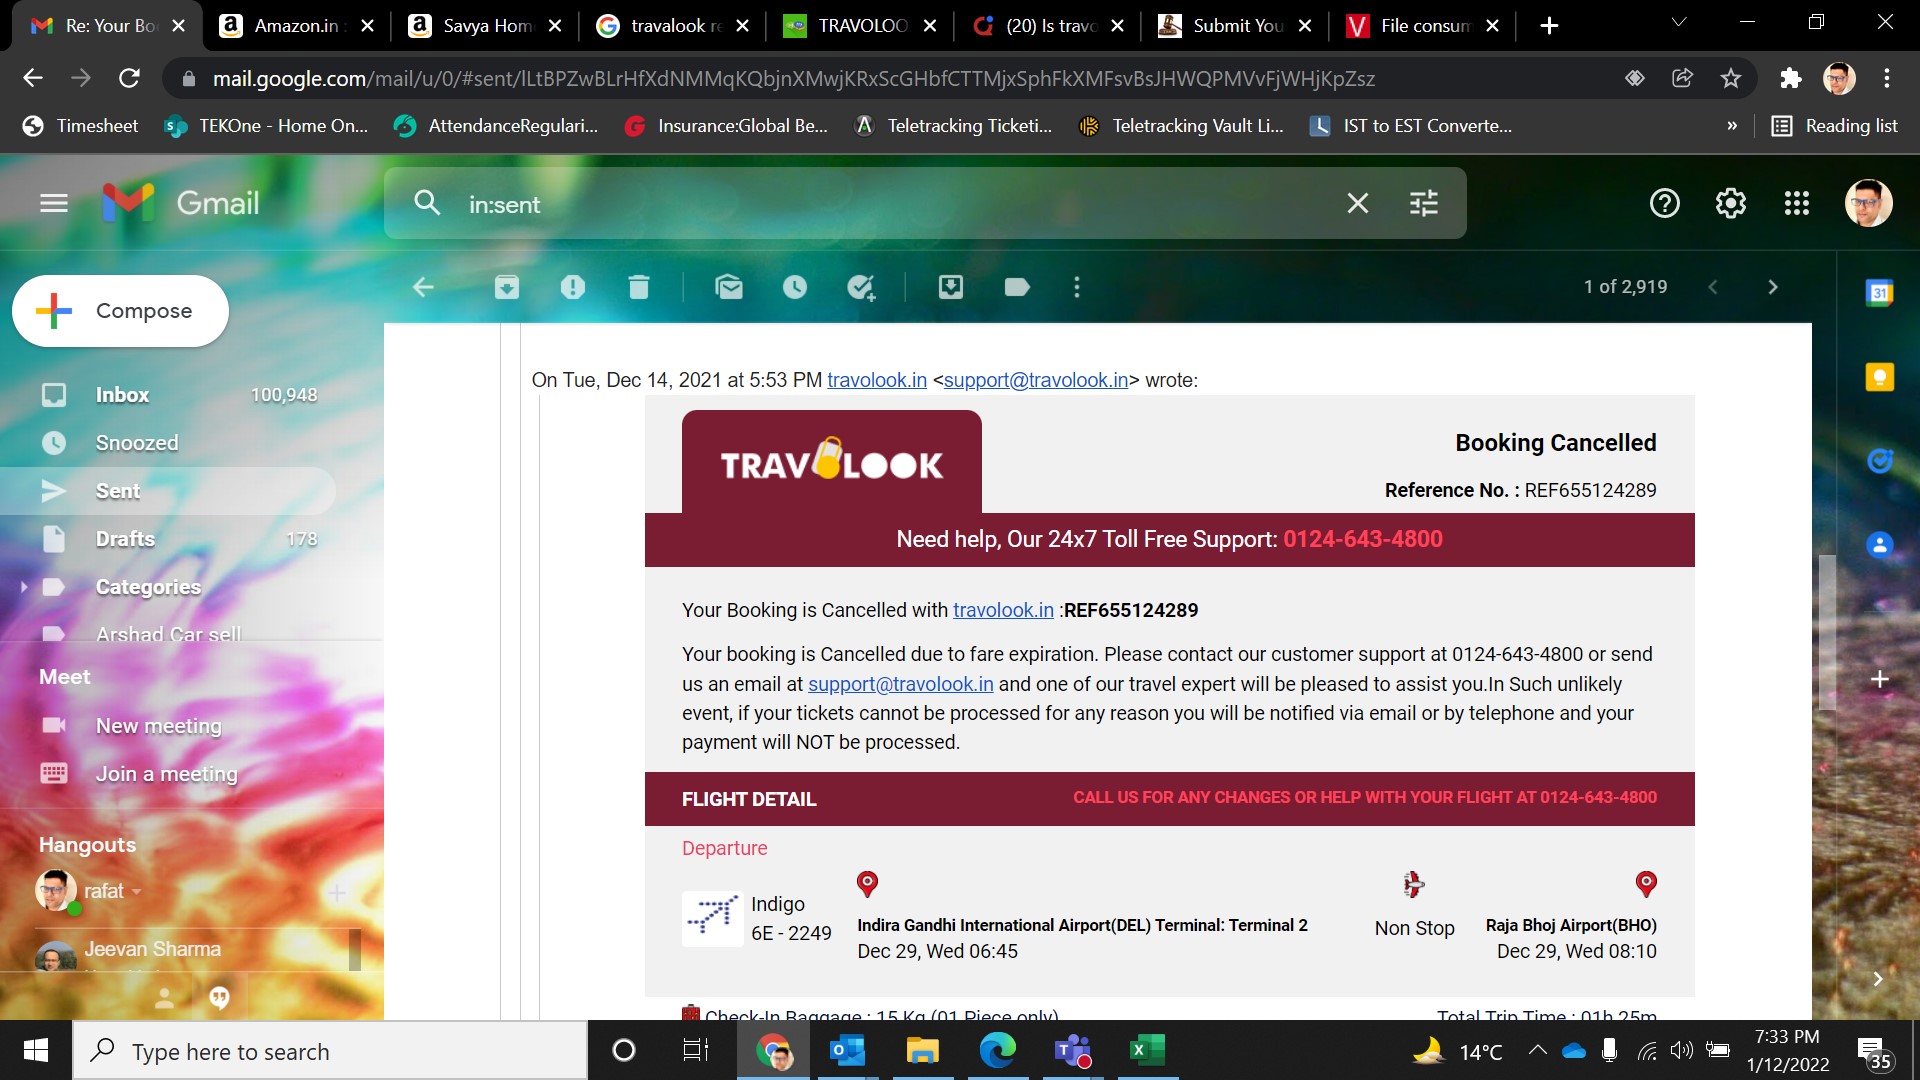Report this email as spam
1920x1080 pixels.
pos(573,288)
